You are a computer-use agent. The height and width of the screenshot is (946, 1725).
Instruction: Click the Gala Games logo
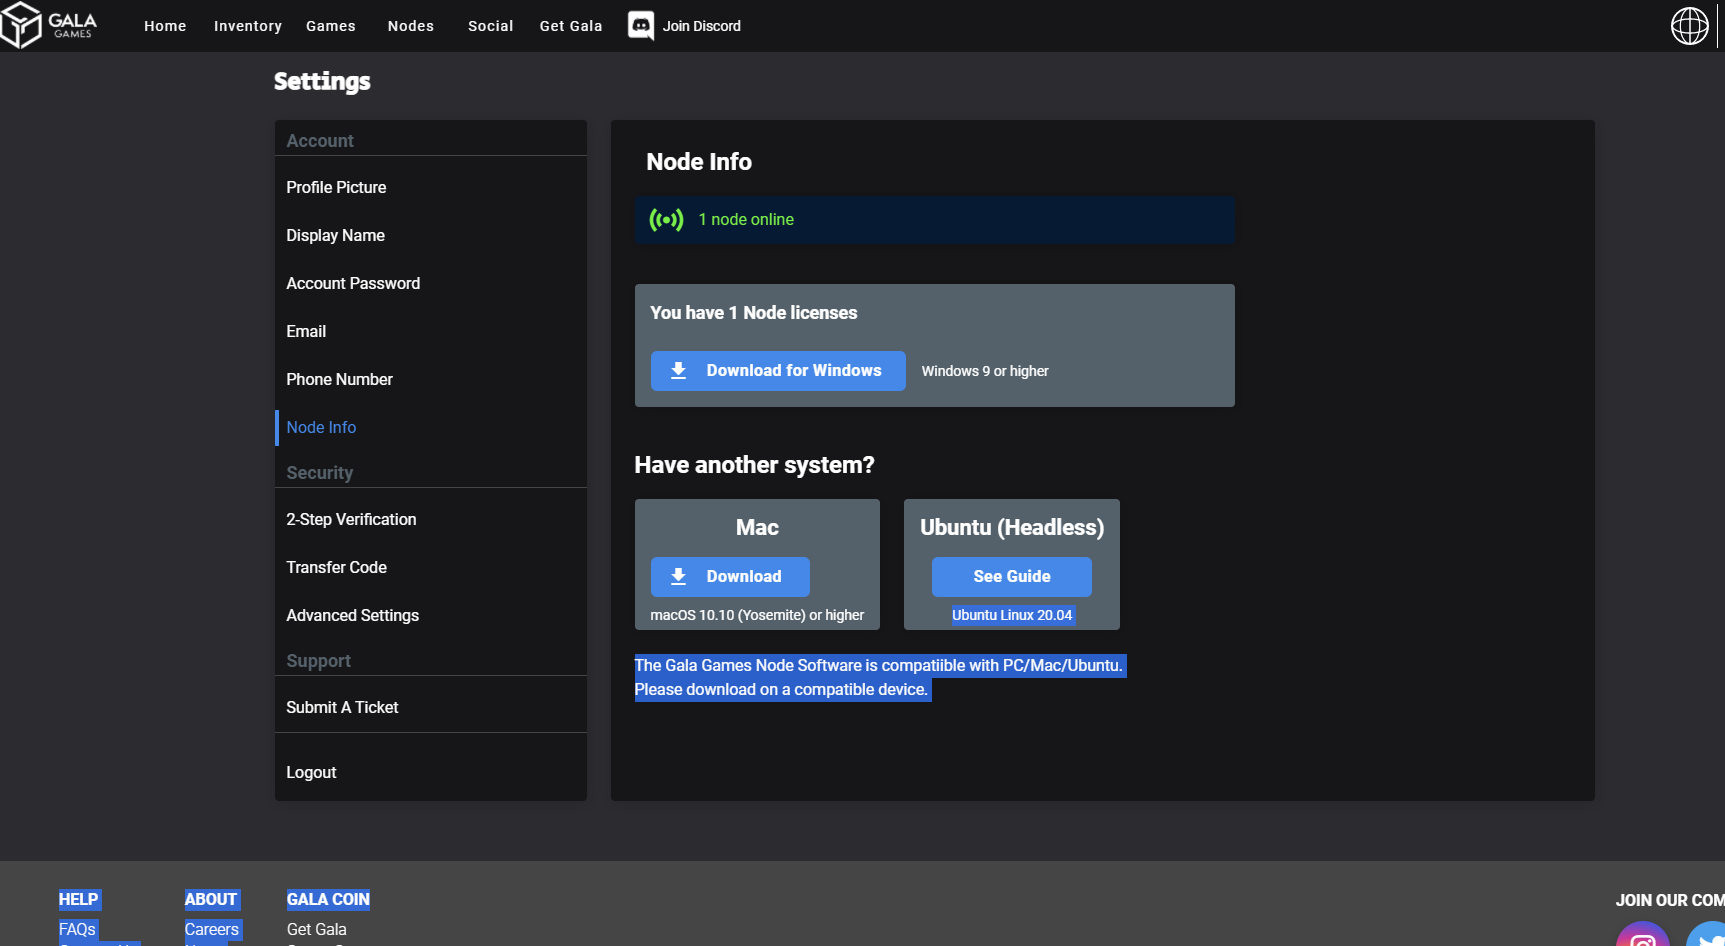[x=49, y=26]
